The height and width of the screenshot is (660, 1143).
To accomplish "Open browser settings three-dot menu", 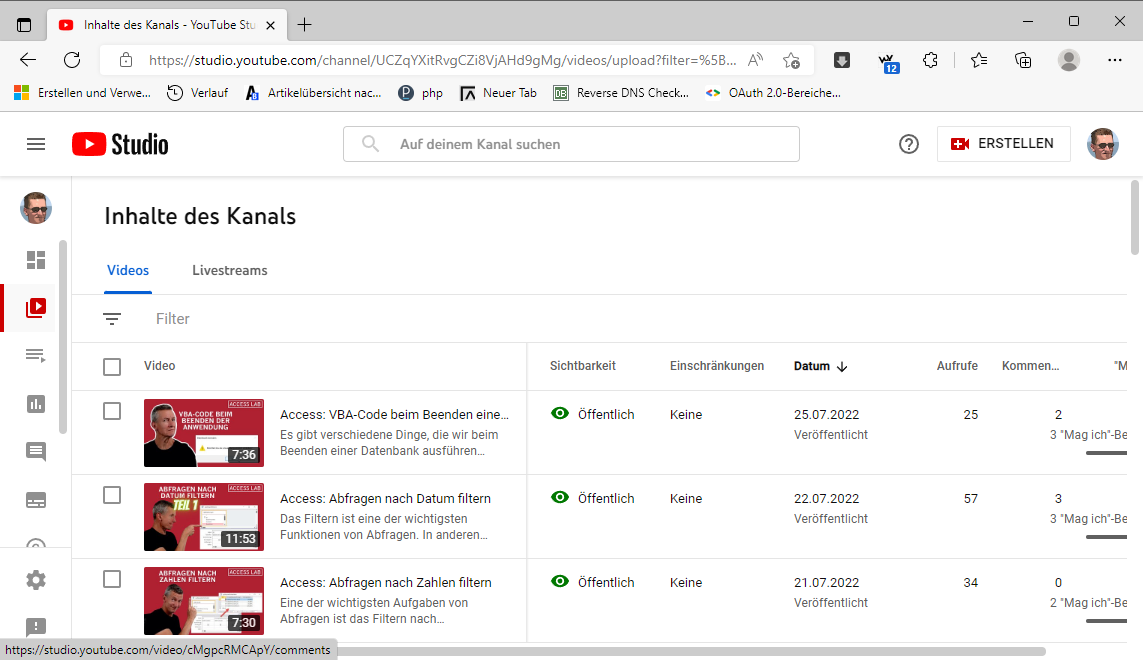I will coord(1115,60).
